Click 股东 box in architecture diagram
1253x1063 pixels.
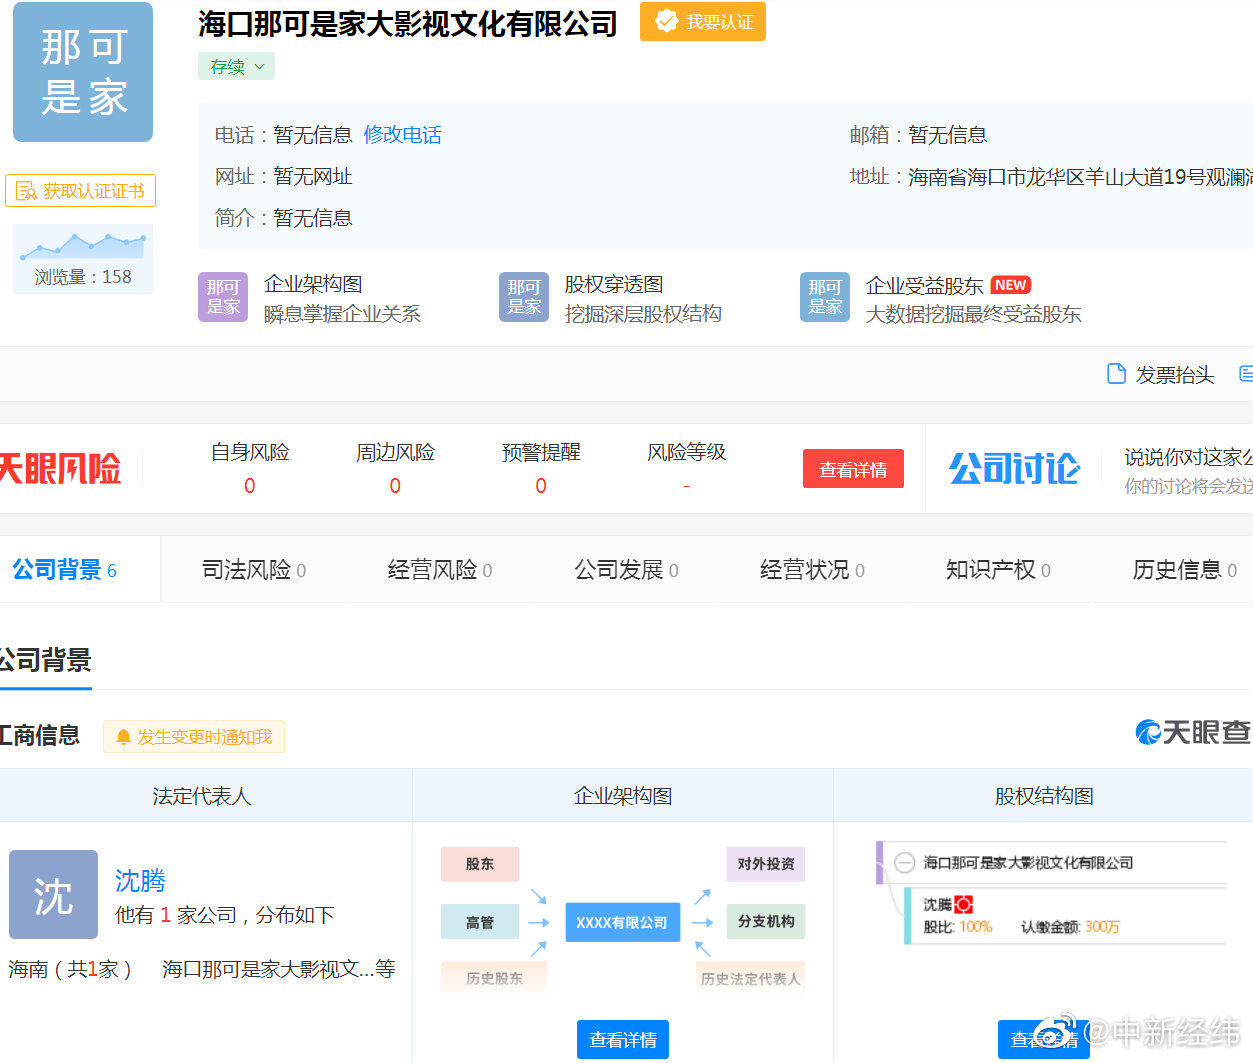pos(480,864)
